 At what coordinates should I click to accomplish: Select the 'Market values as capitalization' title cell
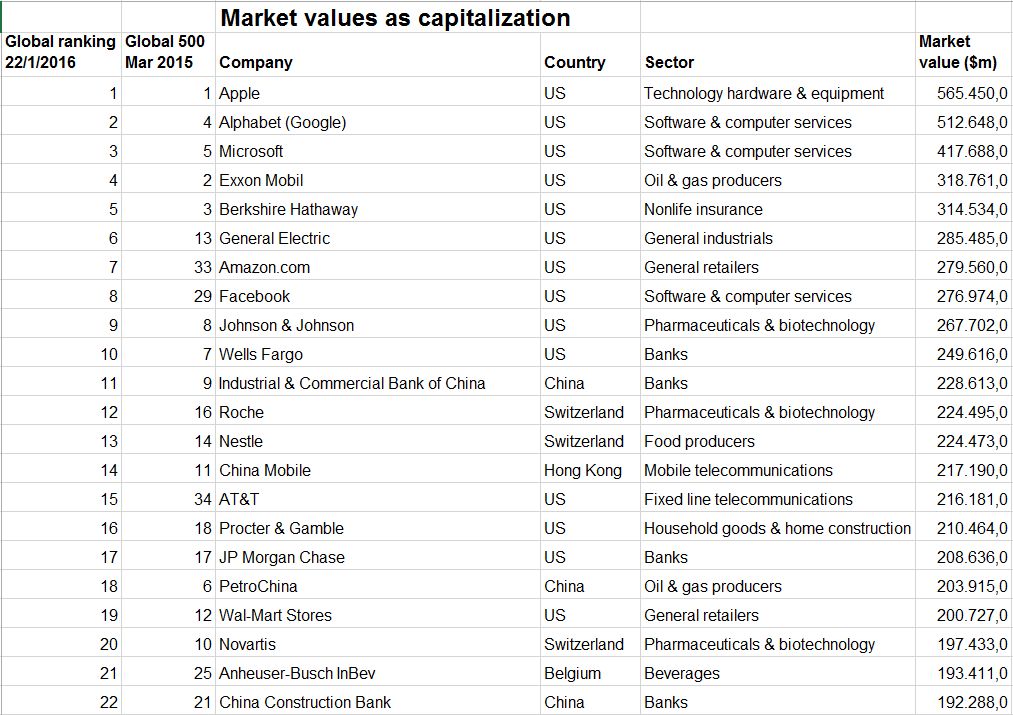click(x=395, y=17)
